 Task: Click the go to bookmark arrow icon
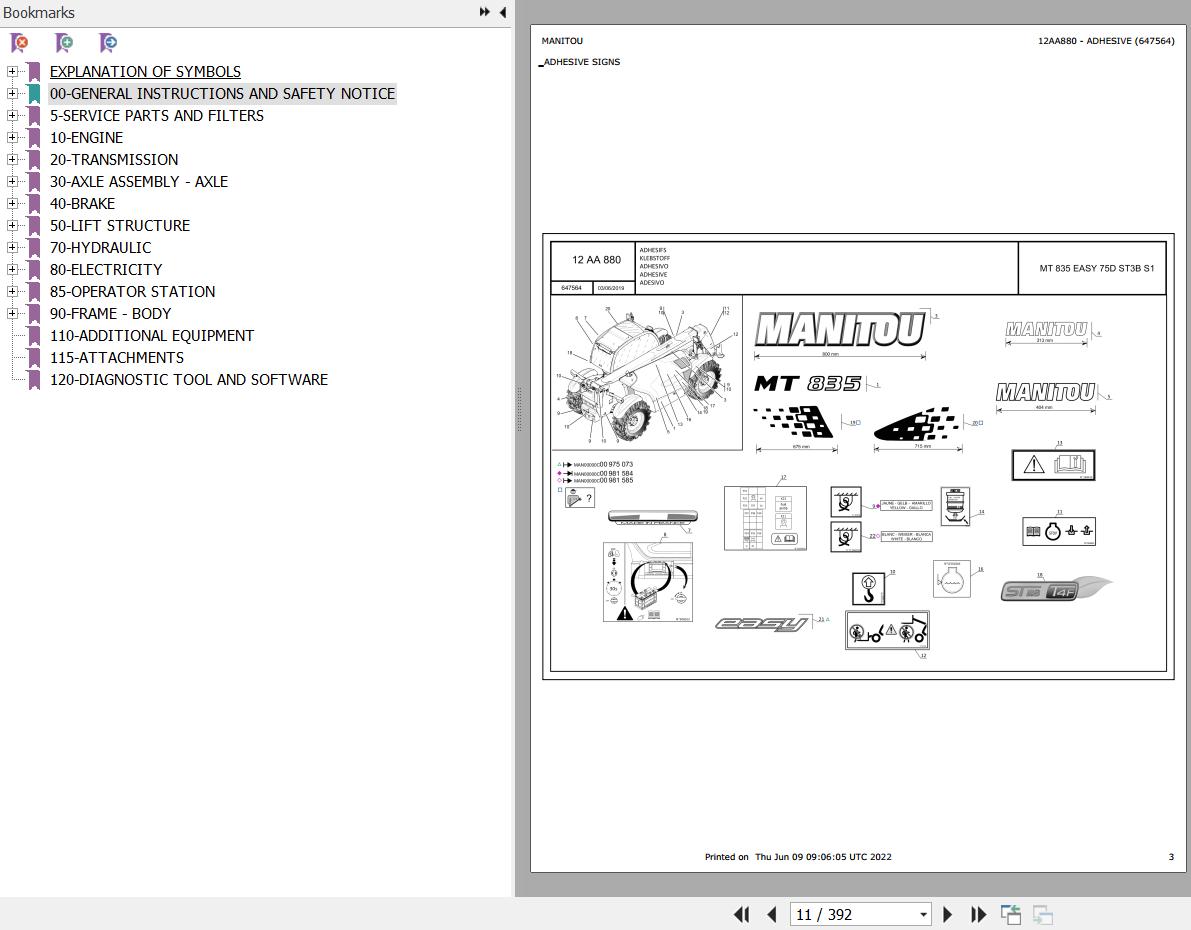(109, 43)
